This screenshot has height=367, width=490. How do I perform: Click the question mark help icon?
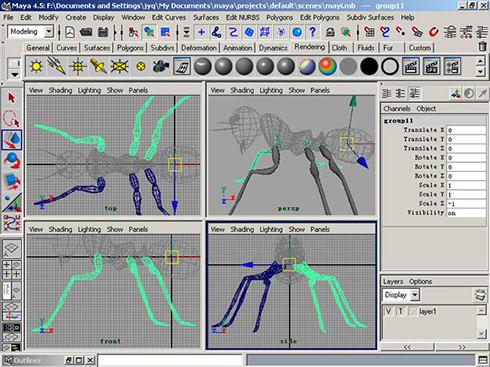(312, 32)
